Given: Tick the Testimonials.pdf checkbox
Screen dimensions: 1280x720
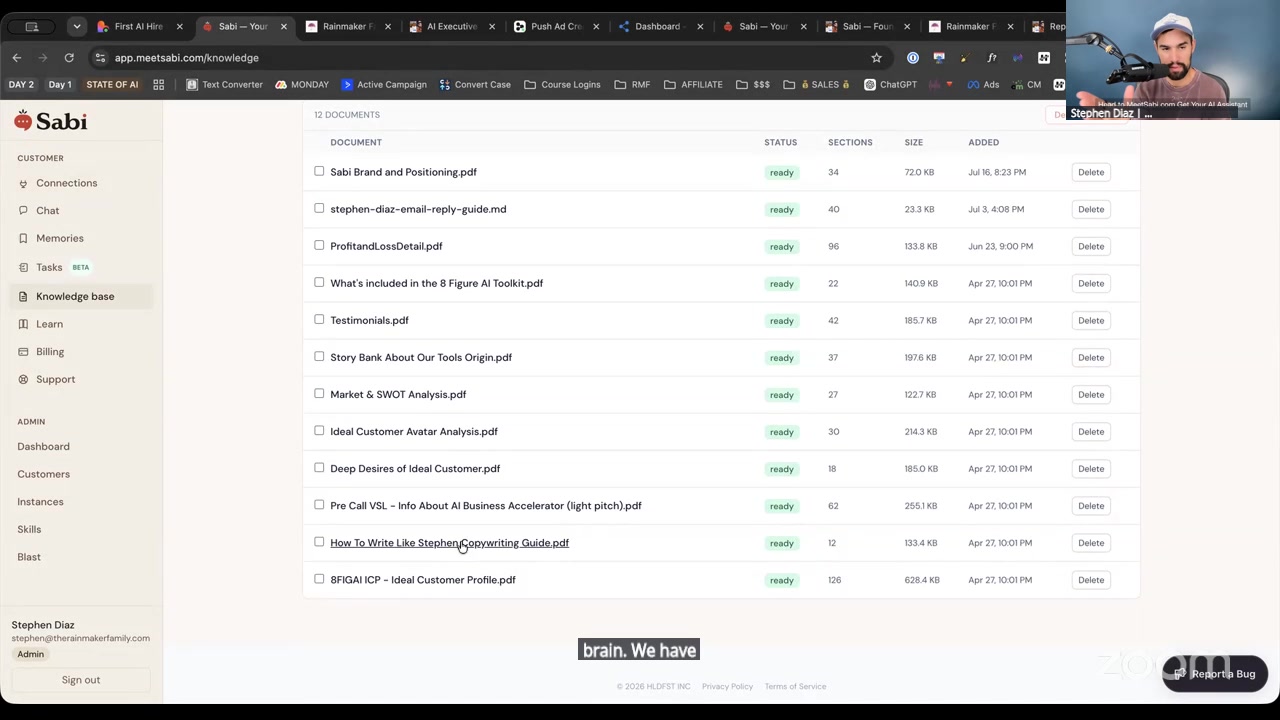Looking at the screenshot, I should [x=319, y=320].
